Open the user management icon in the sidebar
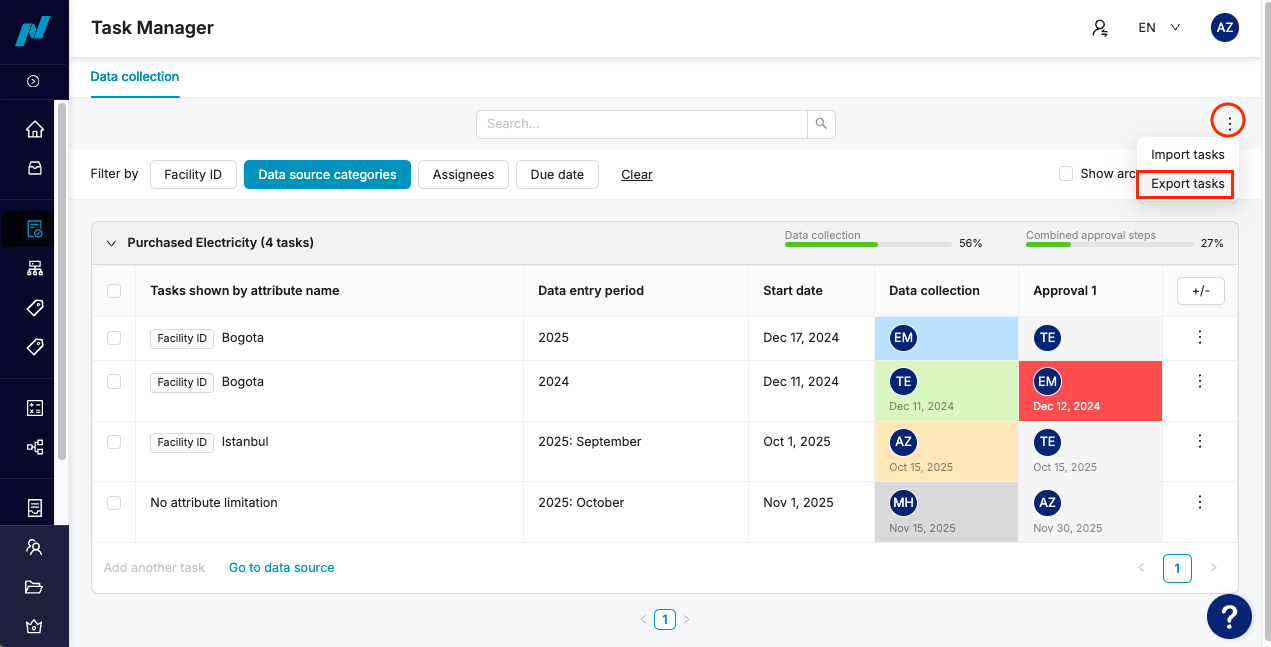 (35, 547)
